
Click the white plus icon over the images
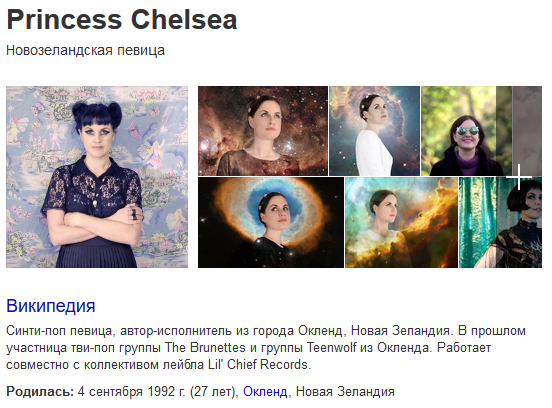pos(519,177)
